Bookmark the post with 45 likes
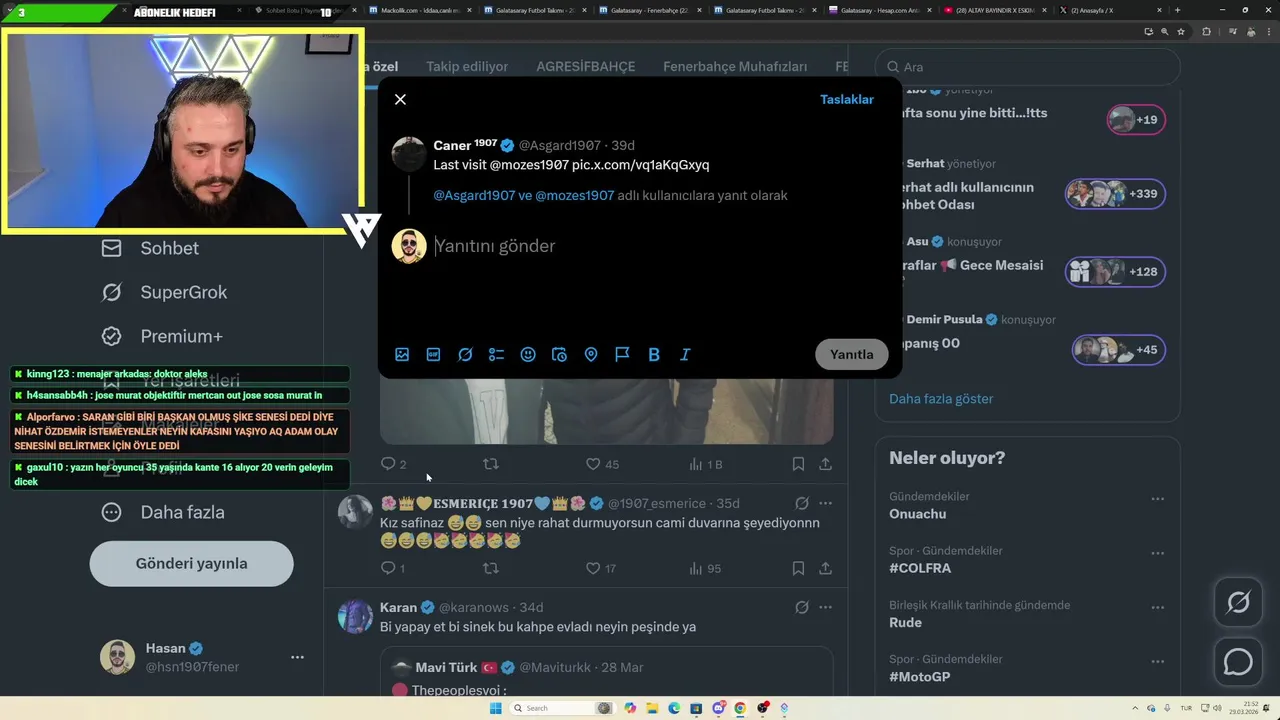This screenshot has height=720, width=1280. coord(798,464)
